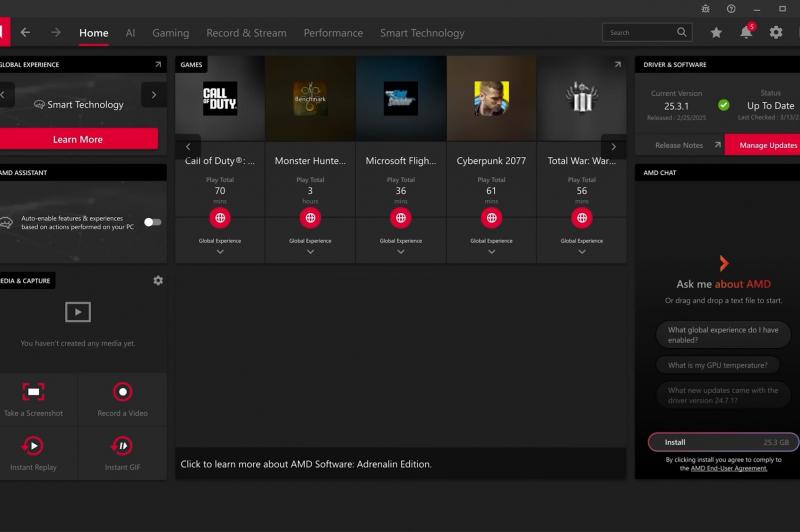Click the Take a Screenshot icon
Viewport: 800px width, 532px height.
[33, 392]
